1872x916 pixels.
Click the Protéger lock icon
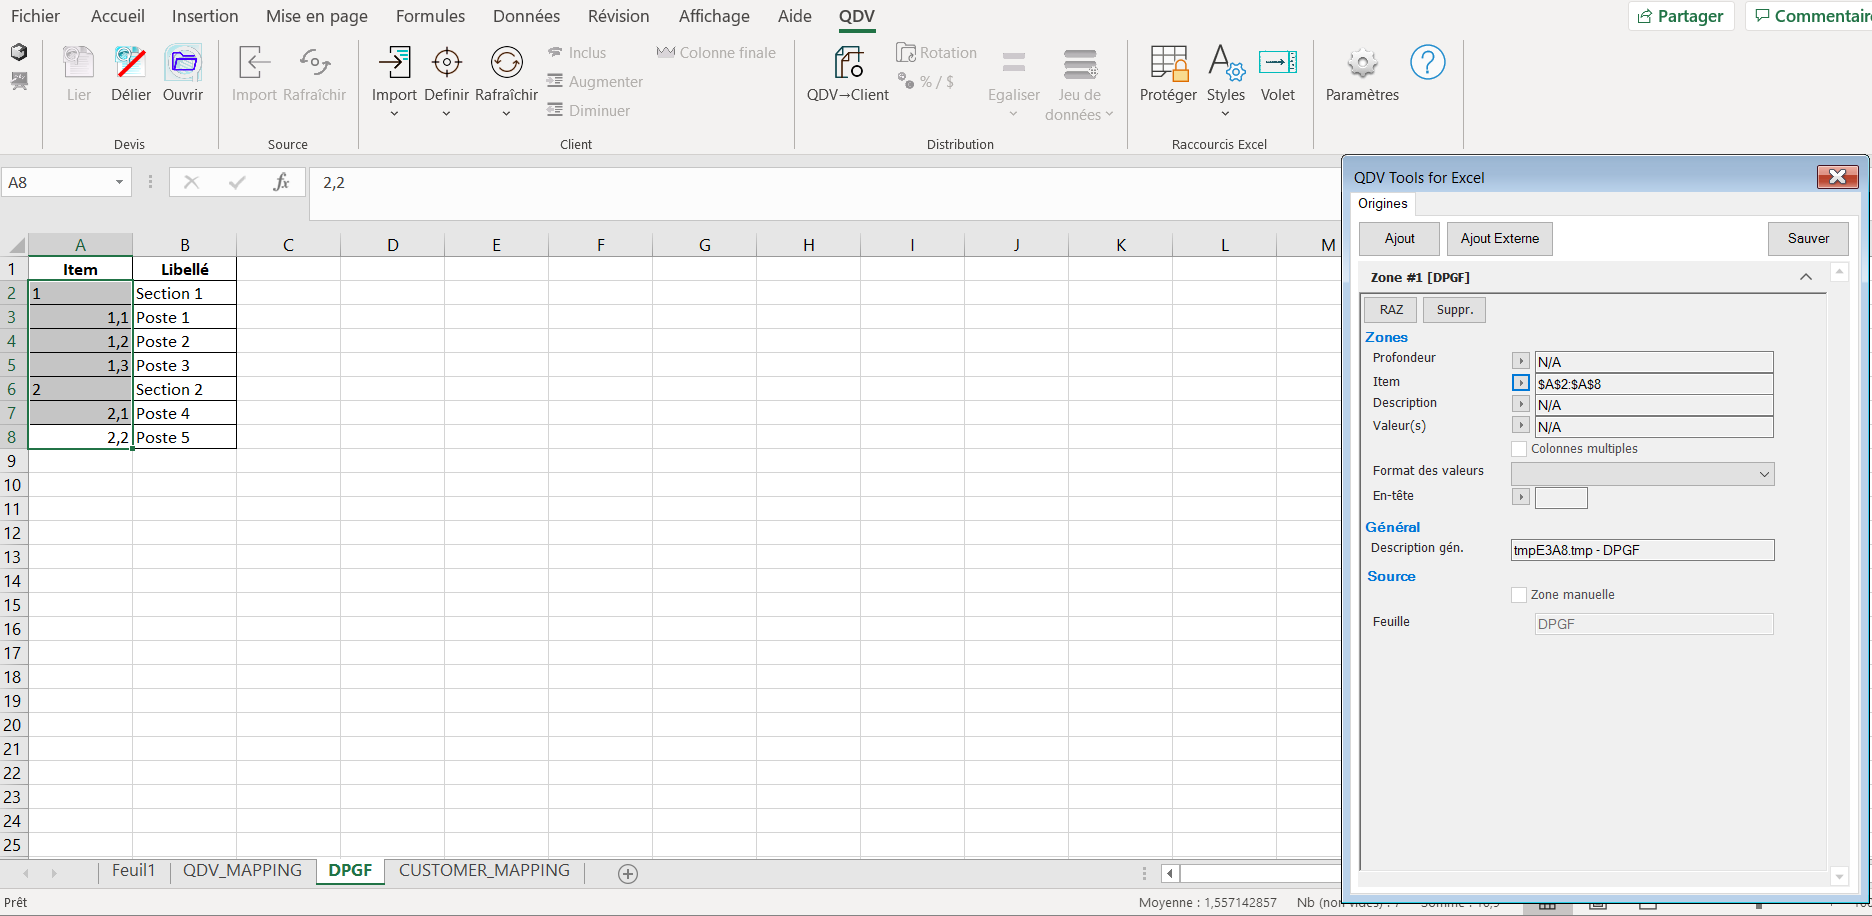1168,63
